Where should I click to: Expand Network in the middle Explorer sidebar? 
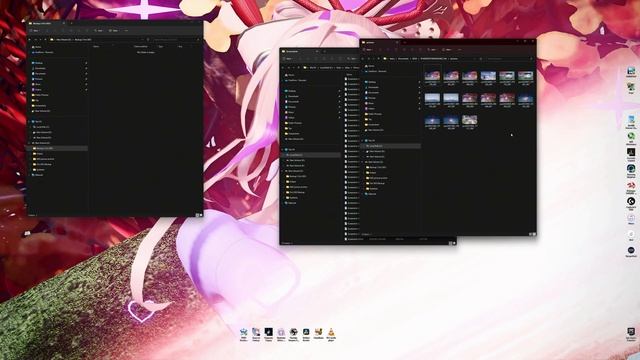282,203
